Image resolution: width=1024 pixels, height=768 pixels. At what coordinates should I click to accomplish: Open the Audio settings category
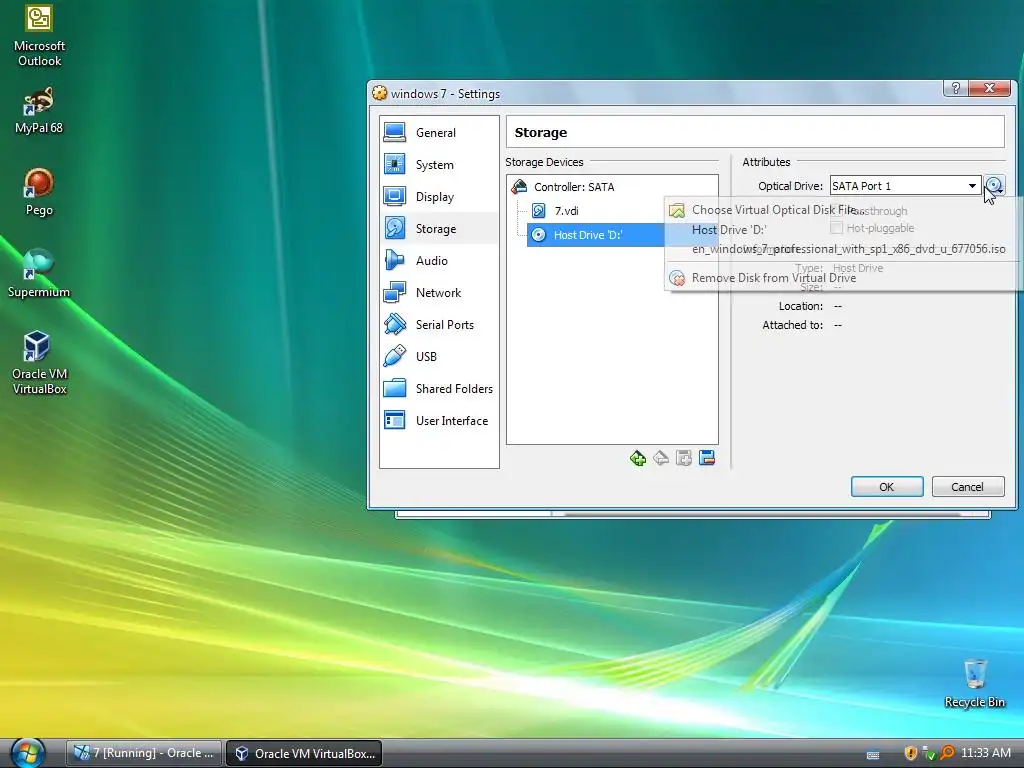439,261
